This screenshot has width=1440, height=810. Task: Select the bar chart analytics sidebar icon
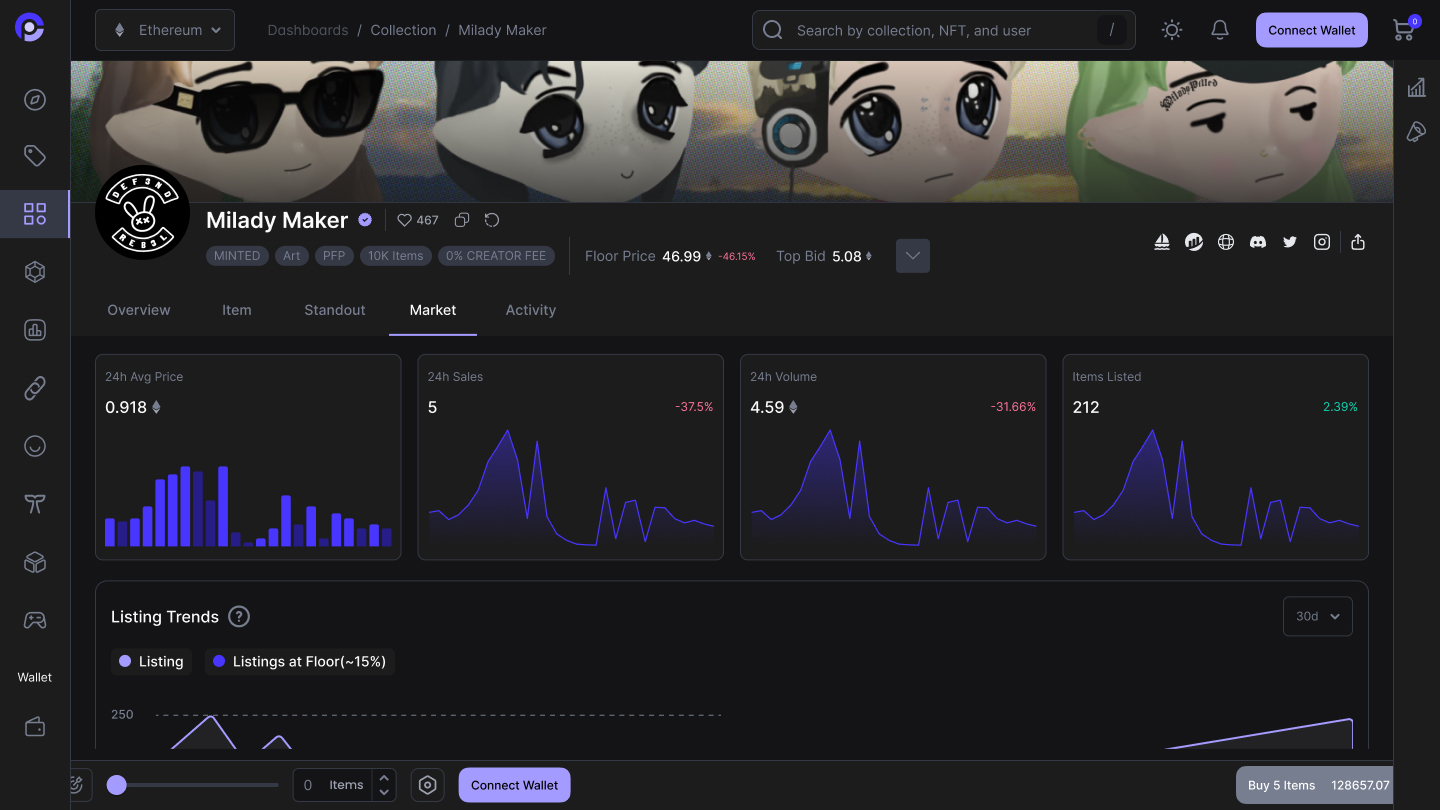point(35,330)
